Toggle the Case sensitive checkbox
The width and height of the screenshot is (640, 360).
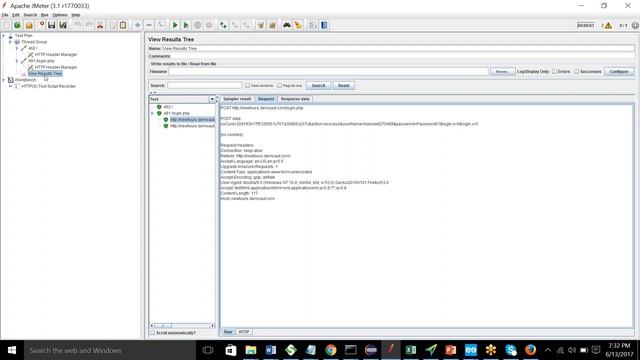[x=247, y=85]
